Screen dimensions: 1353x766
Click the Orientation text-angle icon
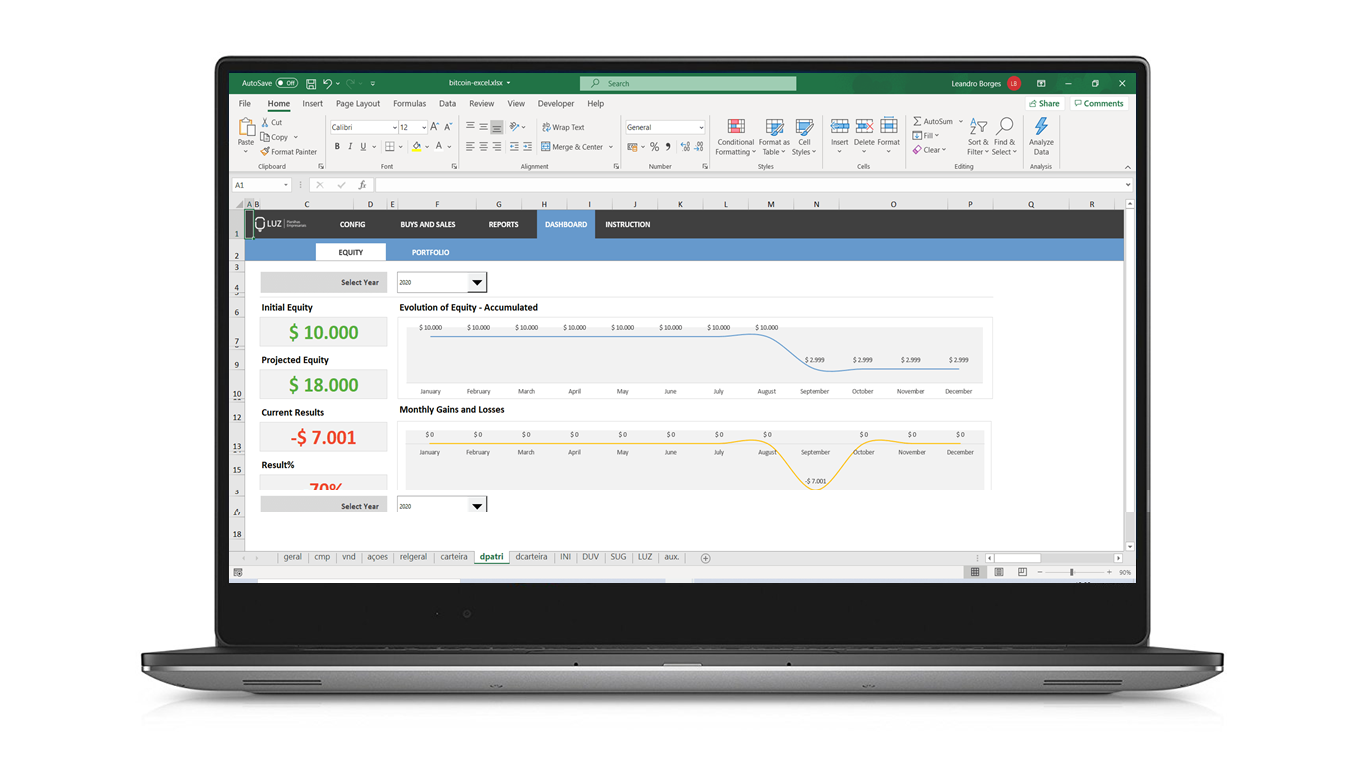point(515,127)
